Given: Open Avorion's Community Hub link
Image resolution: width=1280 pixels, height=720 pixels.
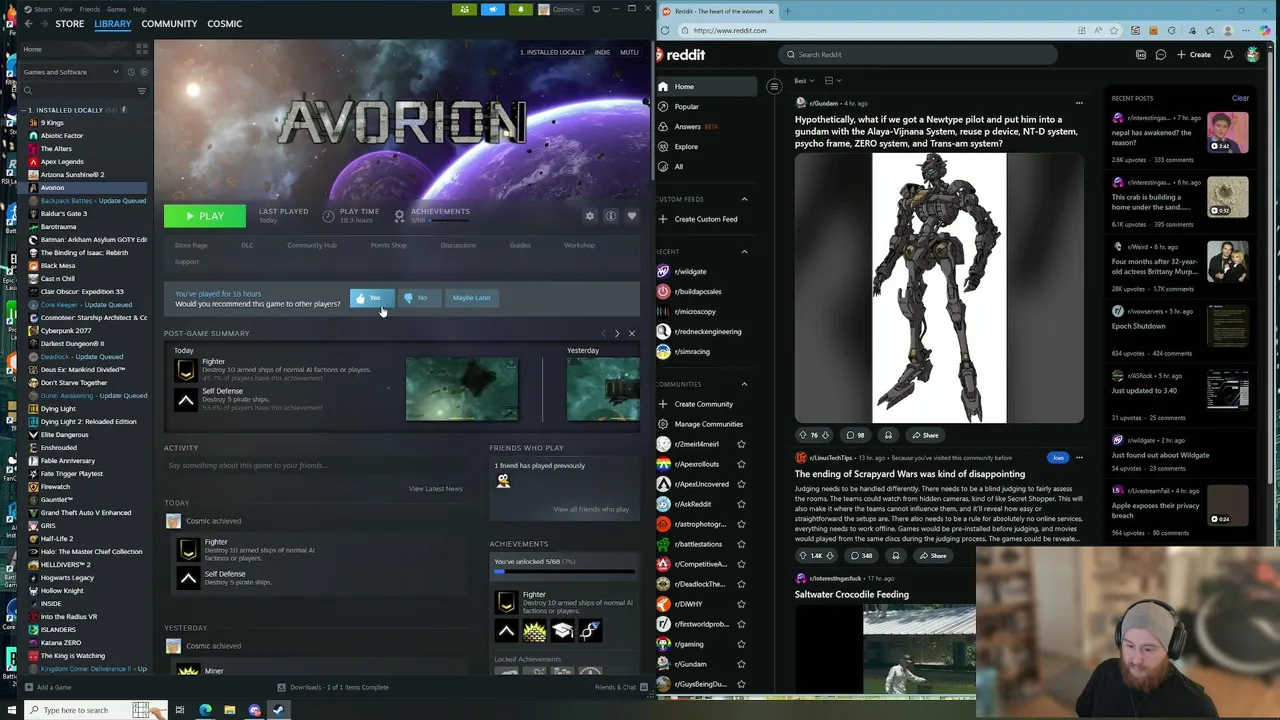Looking at the screenshot, I should click(x=312, y=245).
